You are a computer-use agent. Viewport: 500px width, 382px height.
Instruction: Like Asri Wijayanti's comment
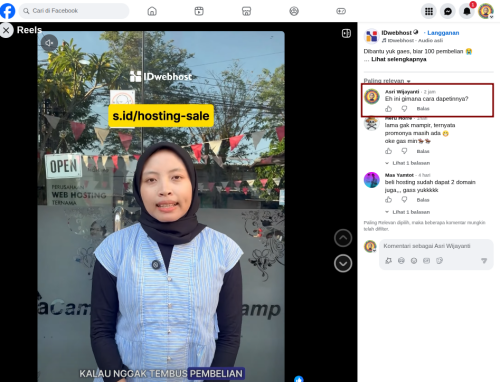388,109
